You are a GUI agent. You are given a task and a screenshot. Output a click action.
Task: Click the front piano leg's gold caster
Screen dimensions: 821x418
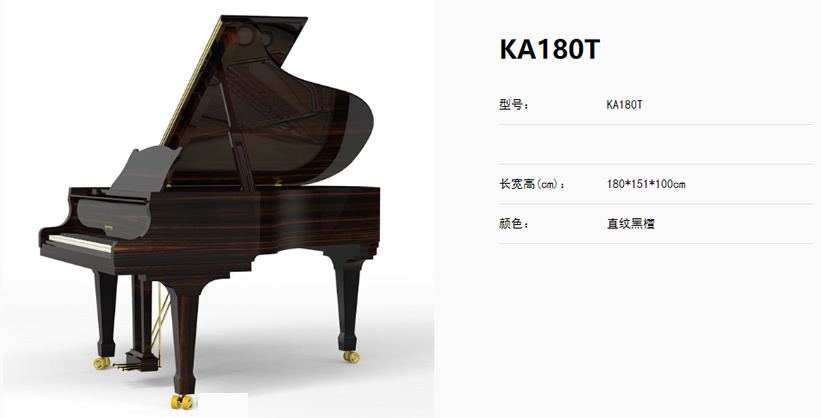pyautogui.click(x=182, y=402)
